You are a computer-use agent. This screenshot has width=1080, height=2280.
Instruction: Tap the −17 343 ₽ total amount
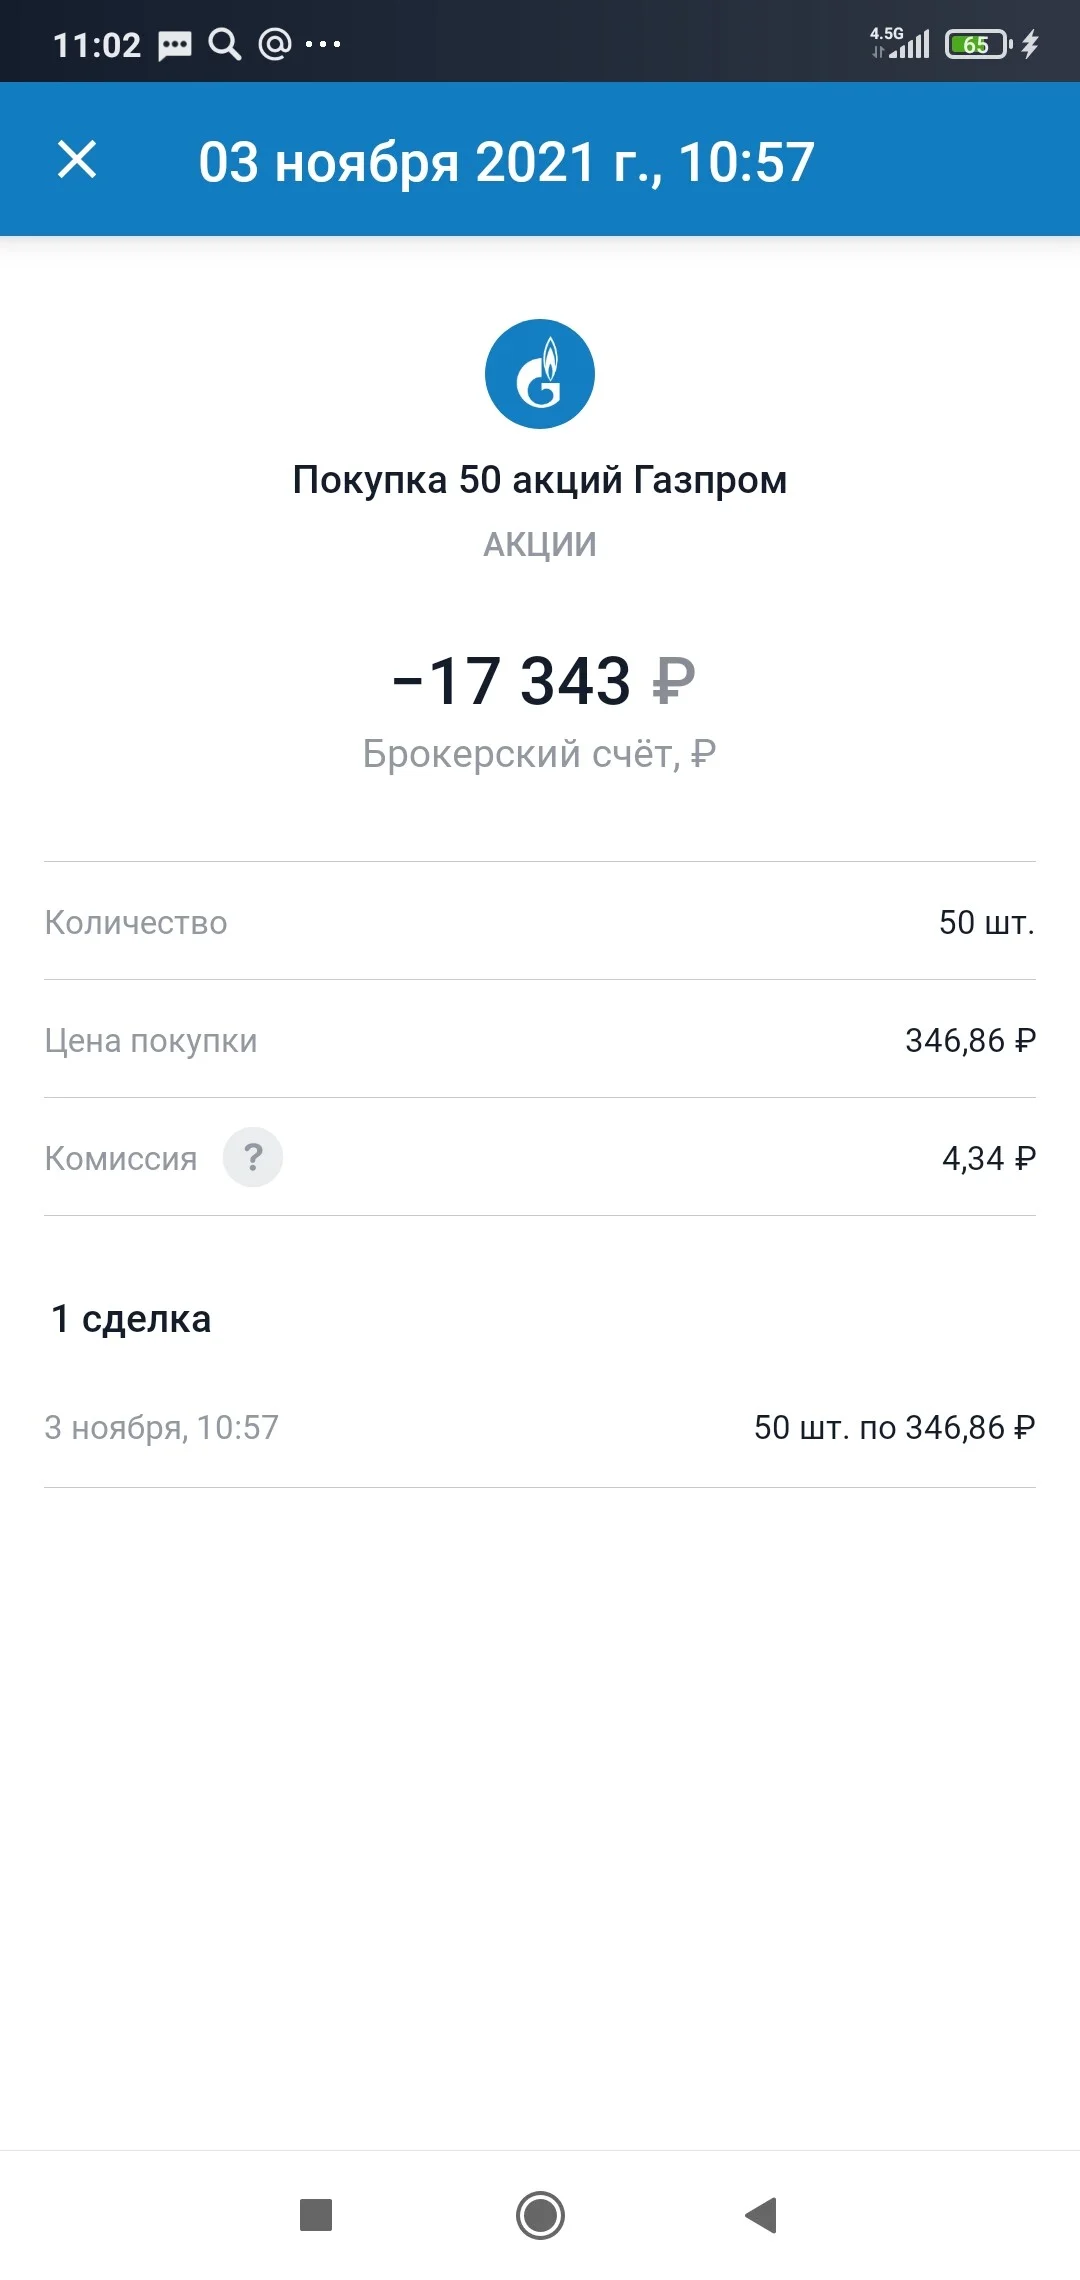543,681
